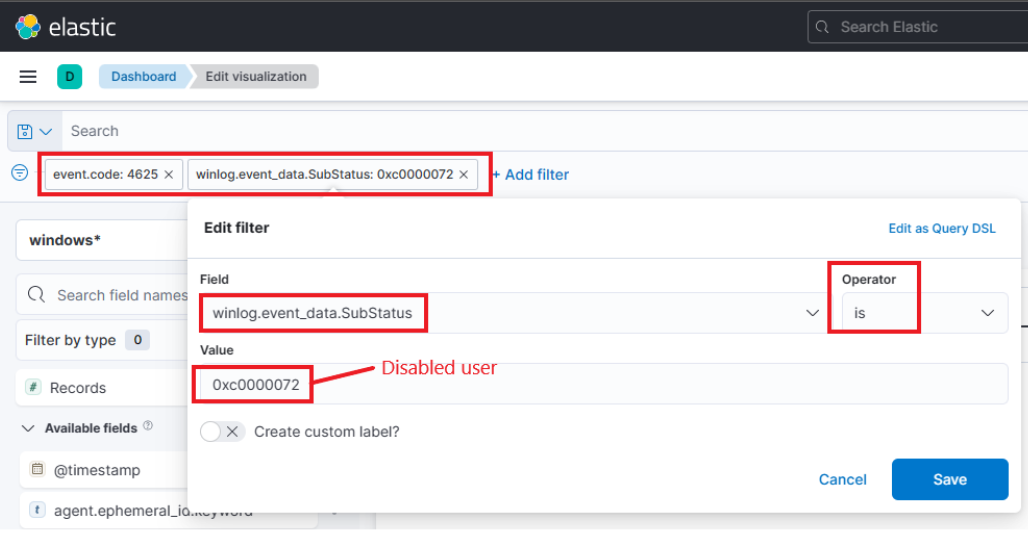This screenshot has height=535, width=1028.
Task: Click Edit visualization breadcrumb
Action: tap(256, 77)
